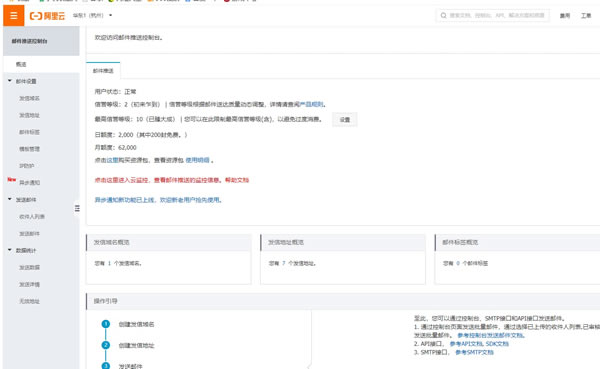
Task: Click the 邮件标签概览 card header
Action: (x=517, y=242)
